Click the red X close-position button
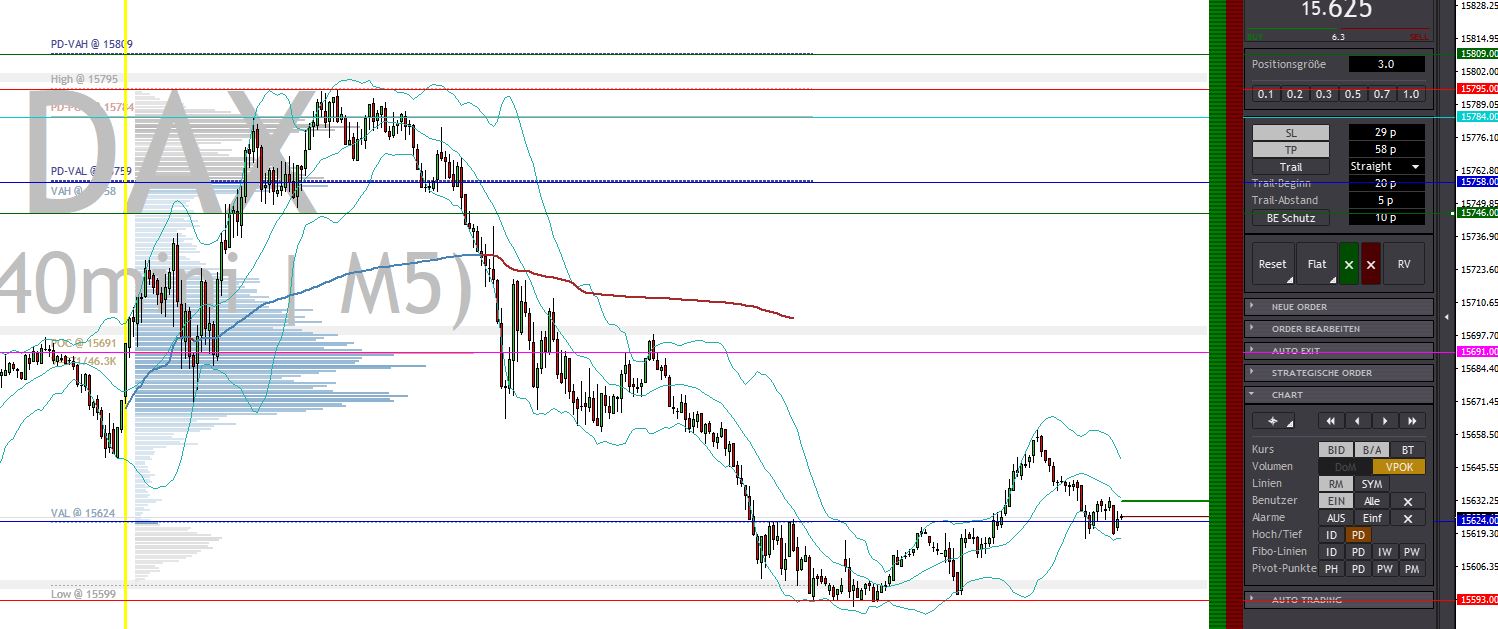Image resolution: width=1498 pixels, height=629 pixels. (x=1371, y=265)
